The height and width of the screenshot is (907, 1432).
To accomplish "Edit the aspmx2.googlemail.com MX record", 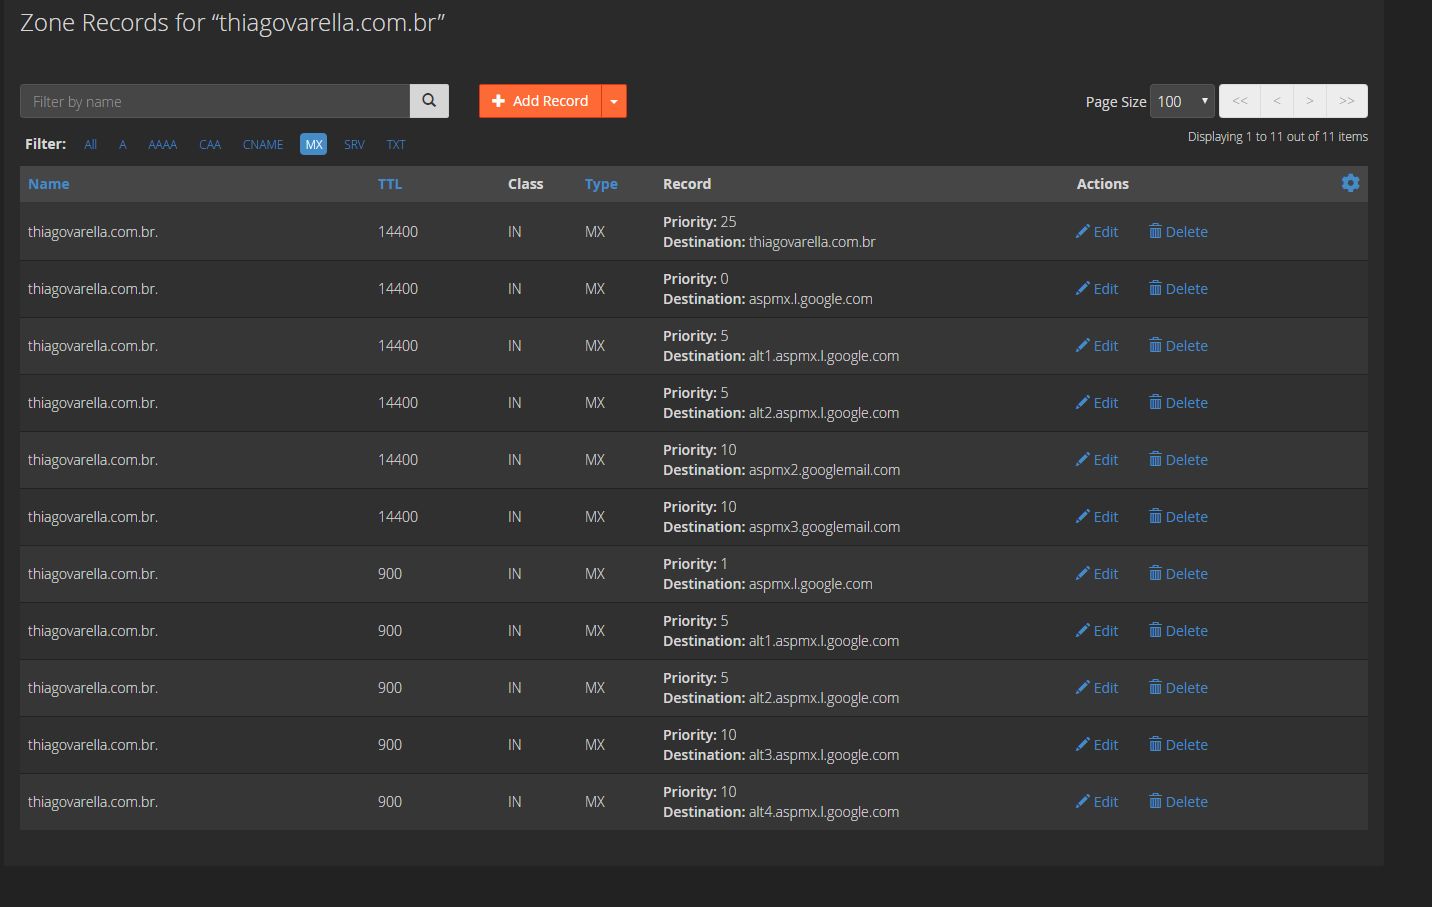I will coord(1096,460).
